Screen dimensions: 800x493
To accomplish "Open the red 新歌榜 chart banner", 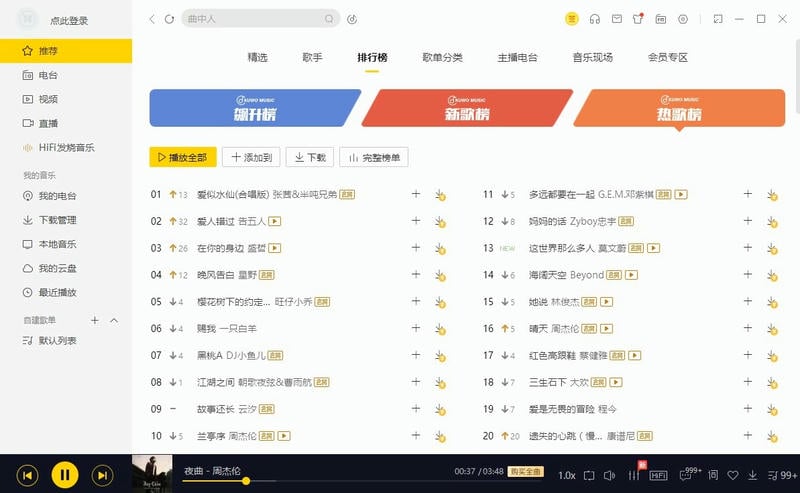I will 467,108.
